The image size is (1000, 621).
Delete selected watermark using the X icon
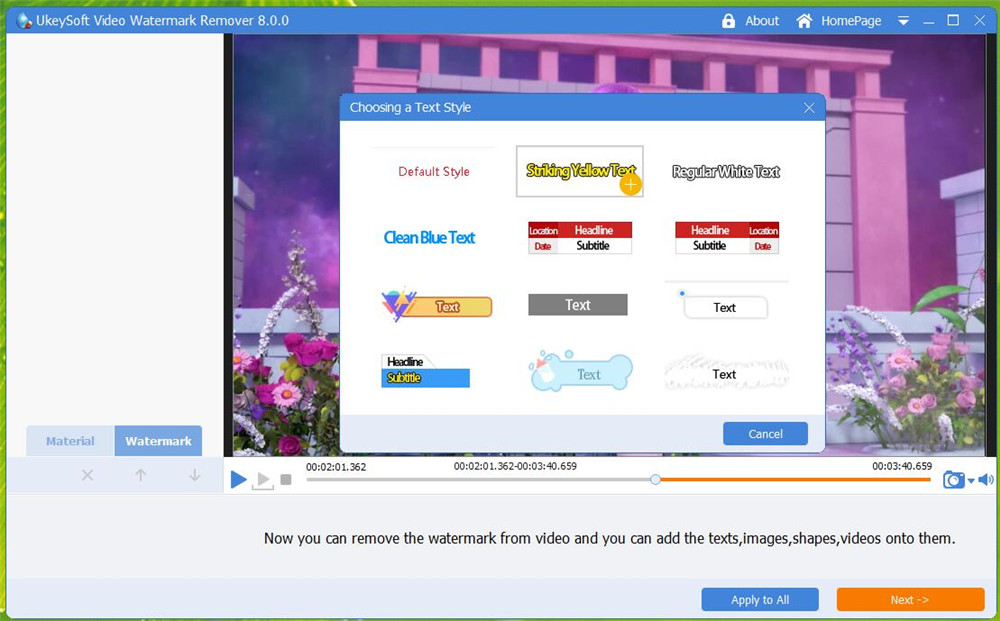pos(87,475)
